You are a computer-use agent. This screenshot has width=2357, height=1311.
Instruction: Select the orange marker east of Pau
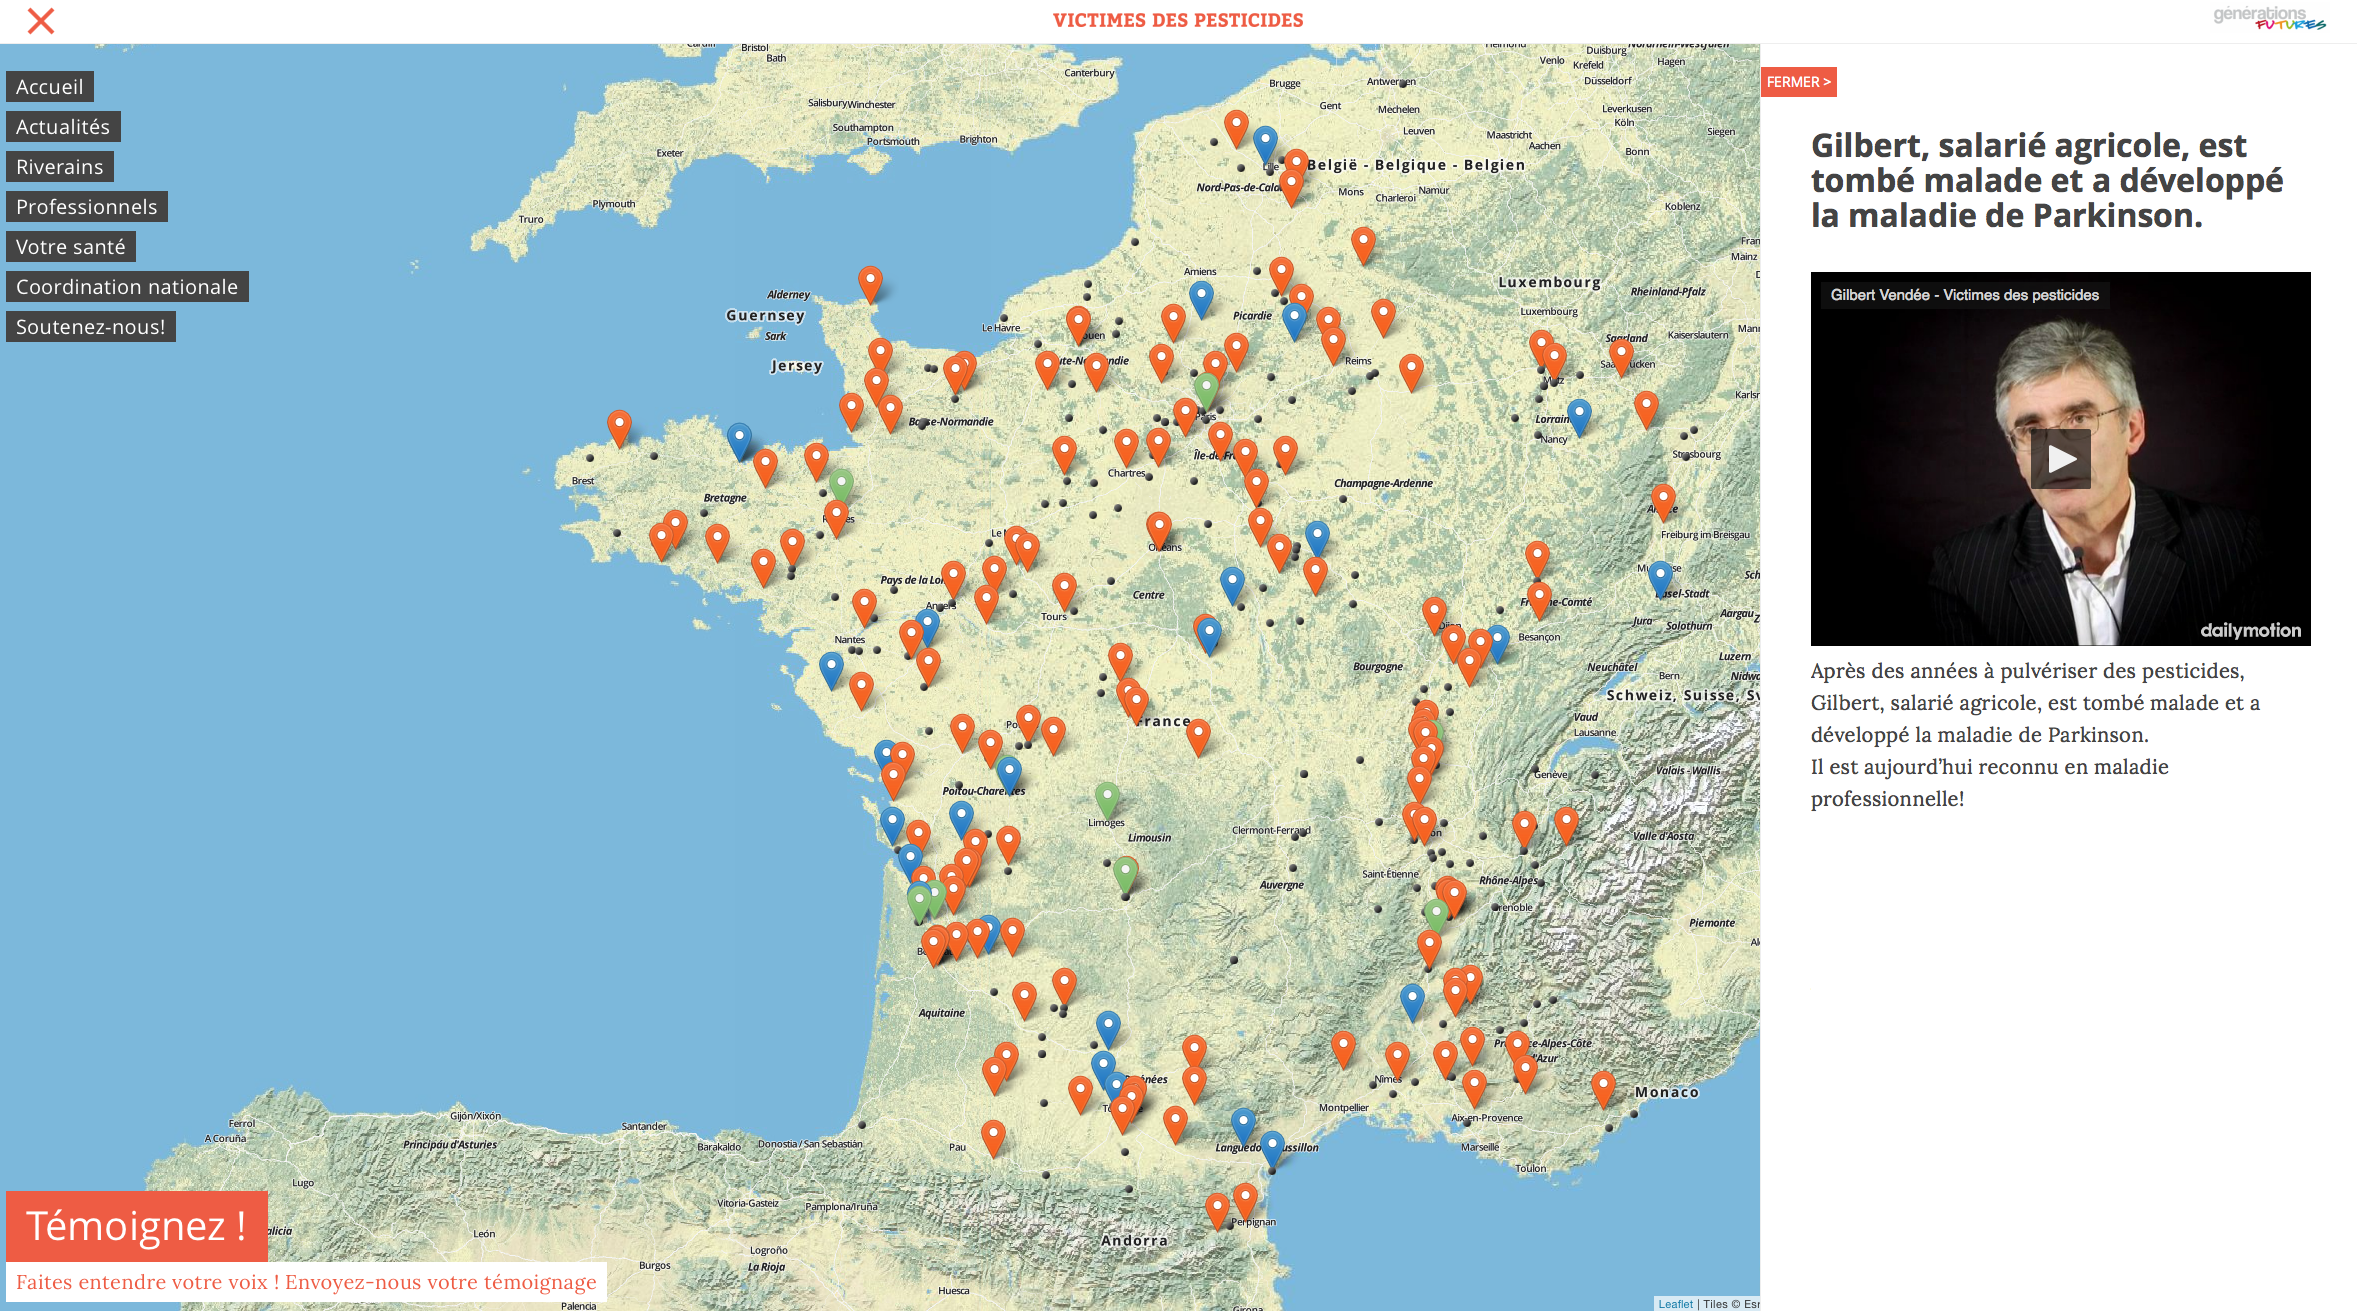tap(993, 1139)
